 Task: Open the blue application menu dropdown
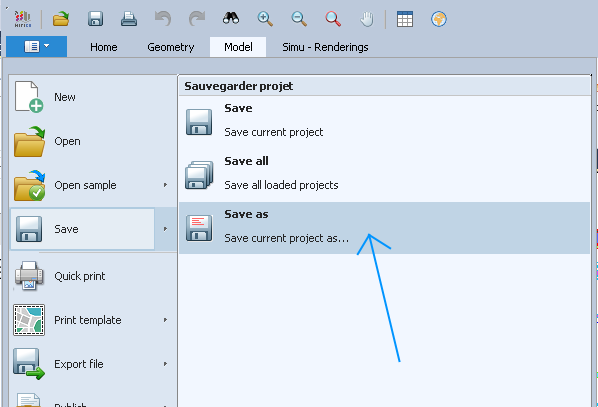37,47
